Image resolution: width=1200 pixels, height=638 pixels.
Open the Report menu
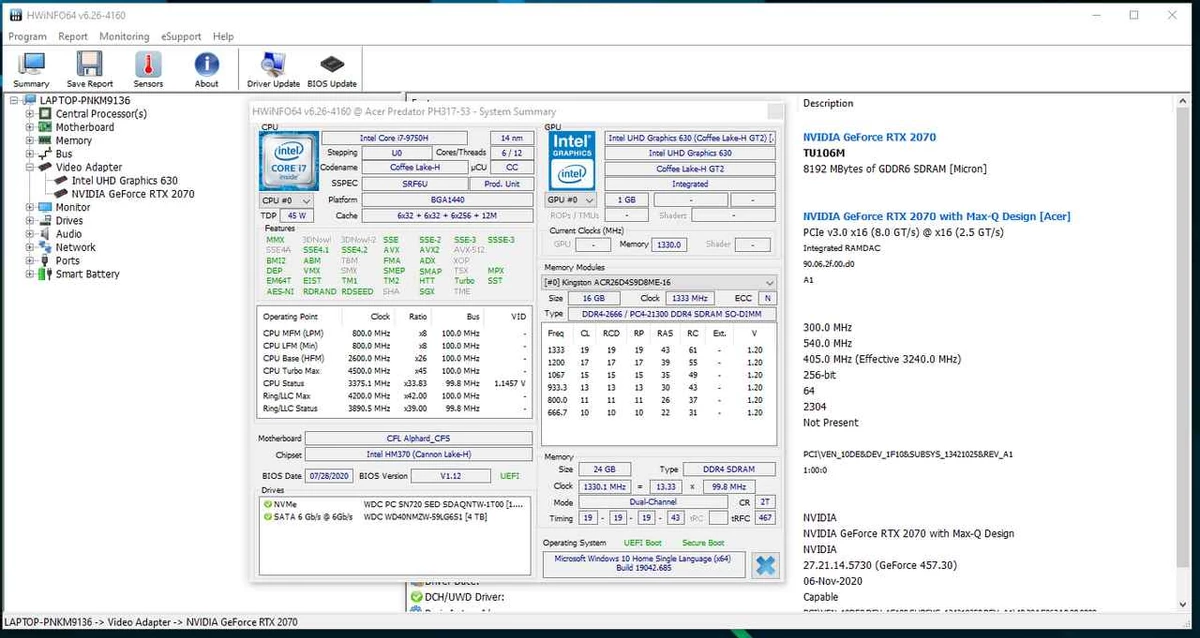[x=73, y=36]
